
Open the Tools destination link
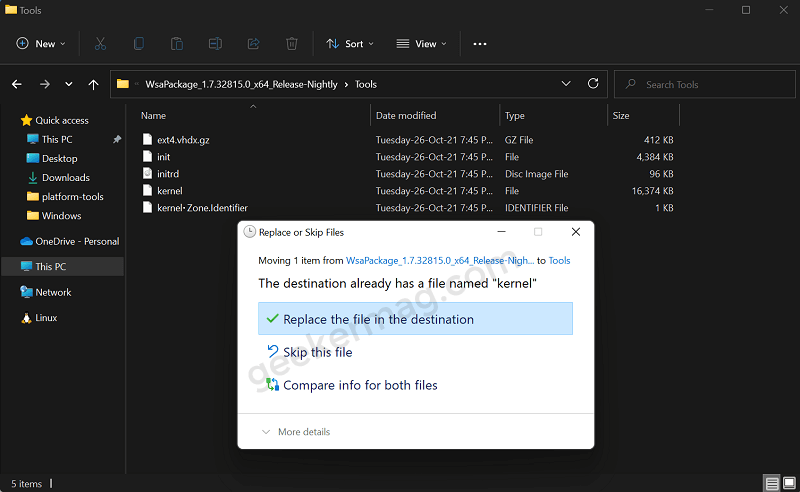559,260
